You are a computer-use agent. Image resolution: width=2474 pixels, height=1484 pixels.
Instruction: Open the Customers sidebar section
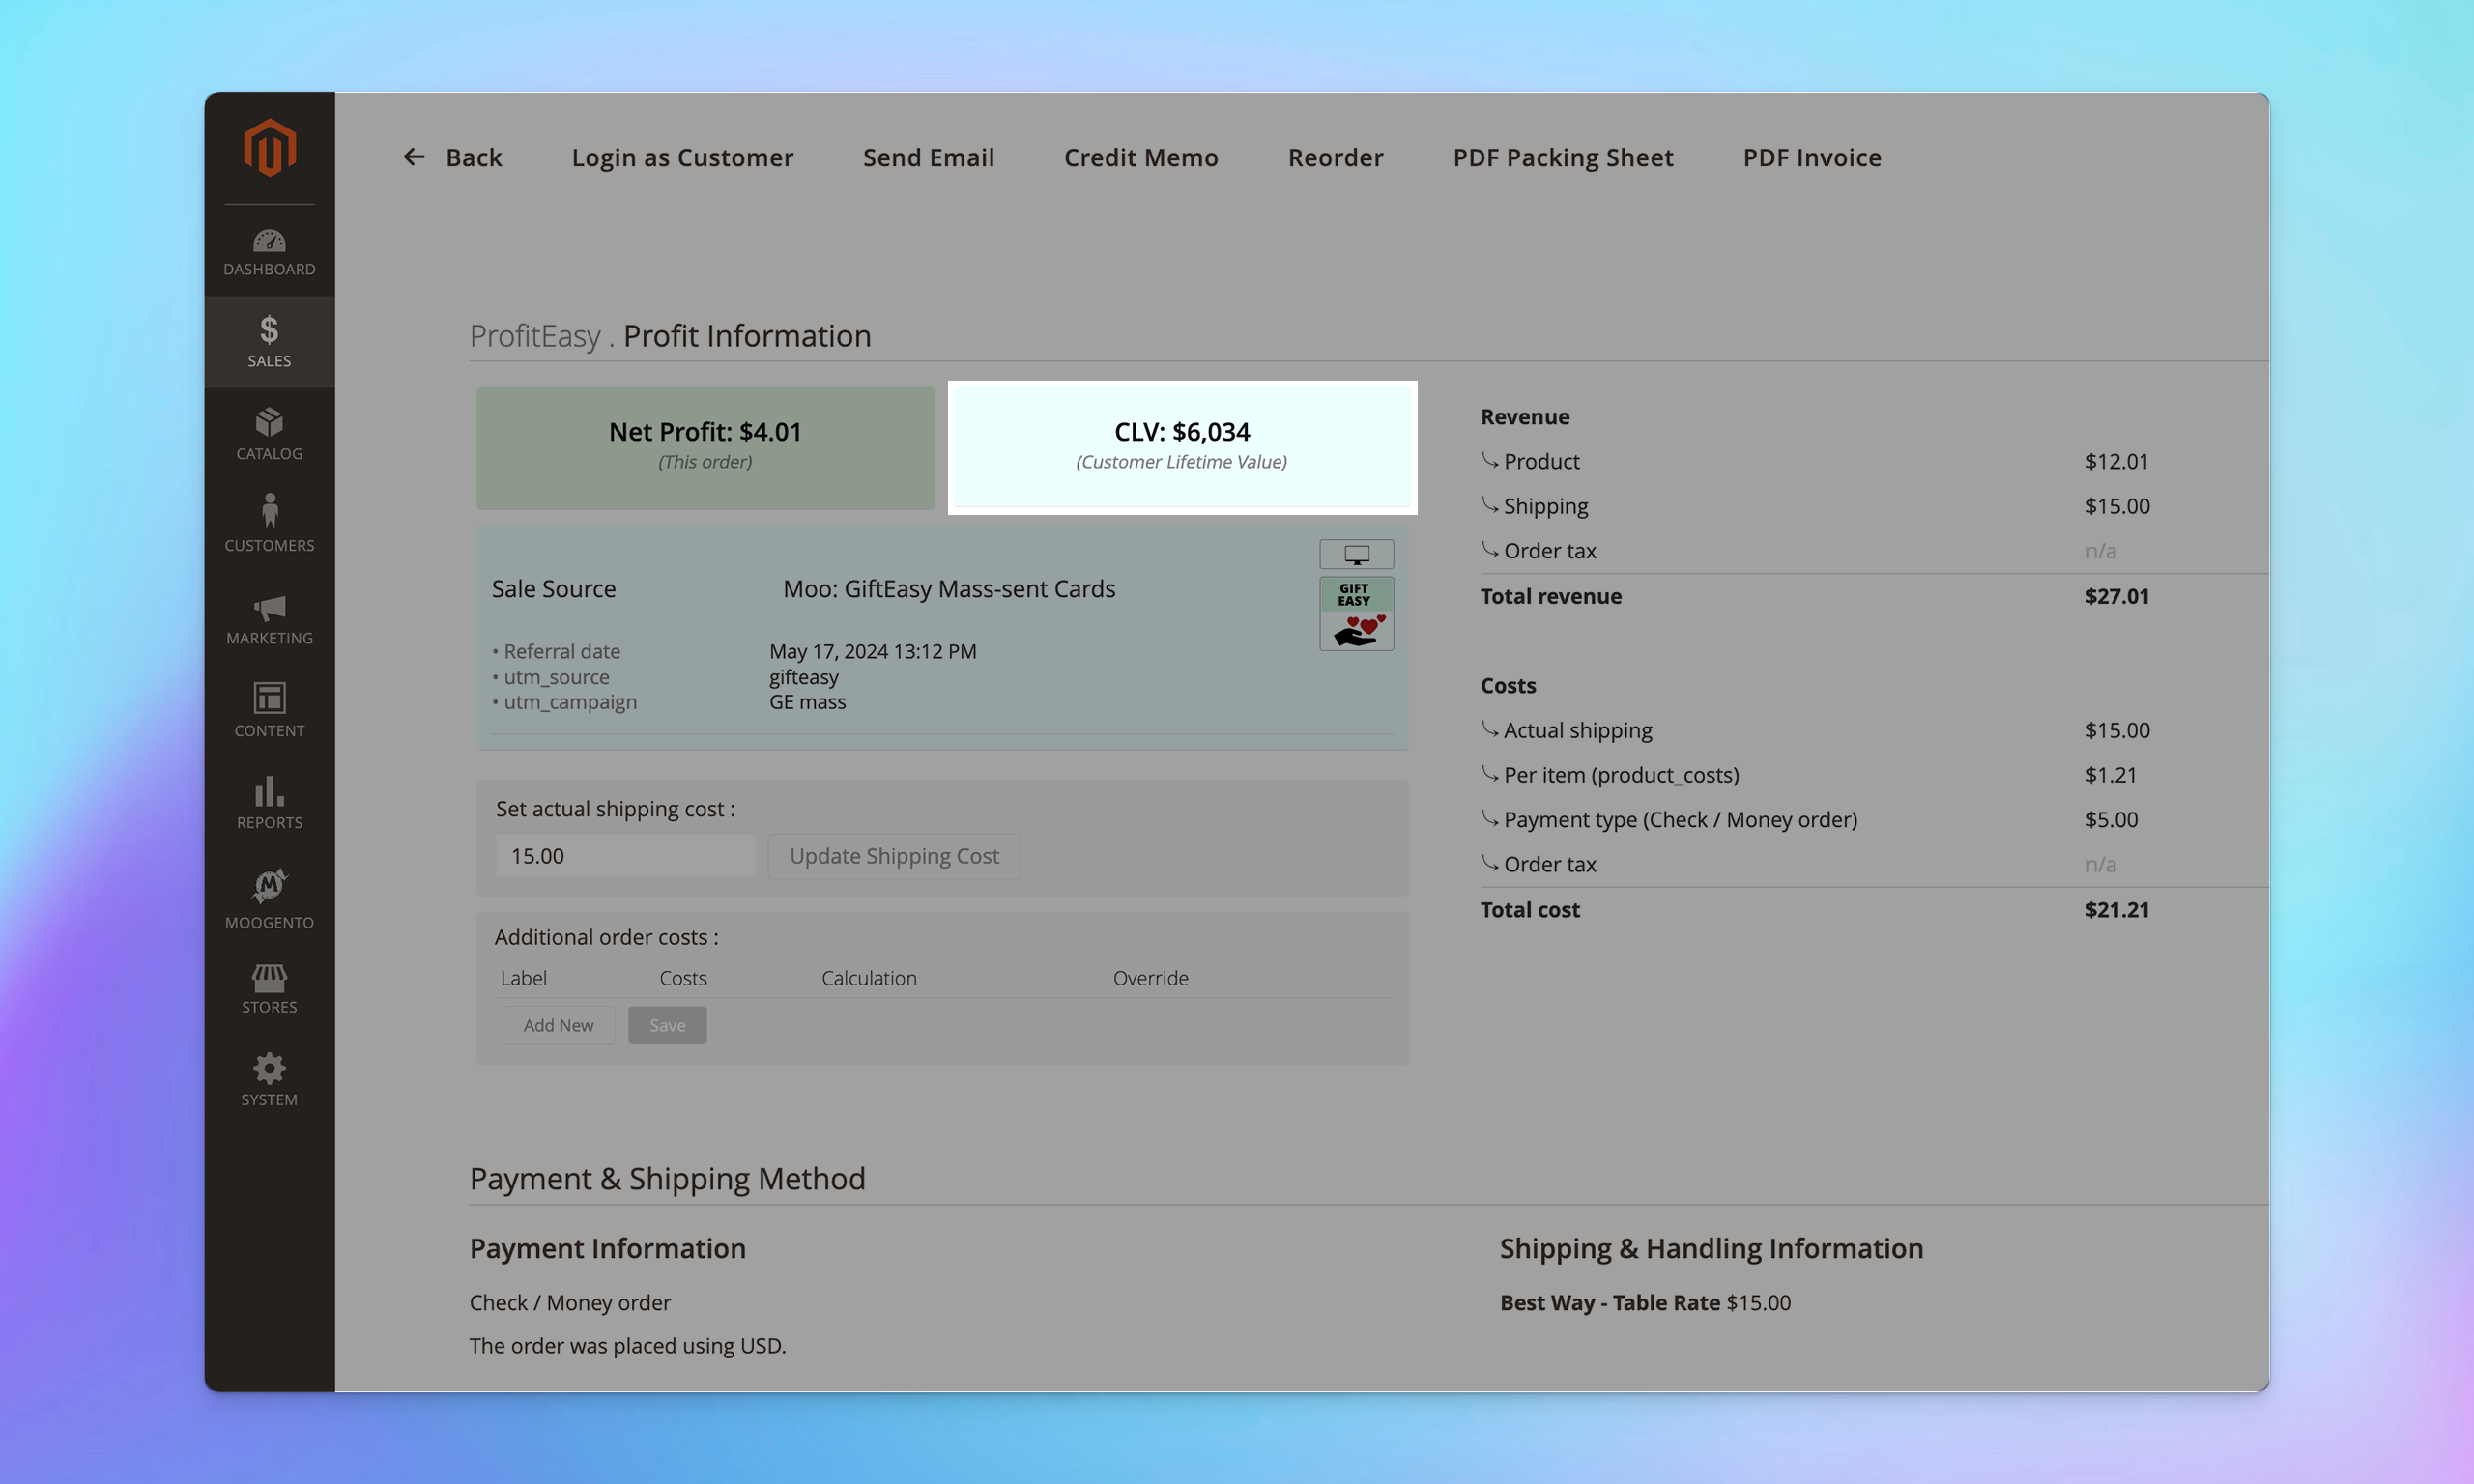tap(269, 523)
